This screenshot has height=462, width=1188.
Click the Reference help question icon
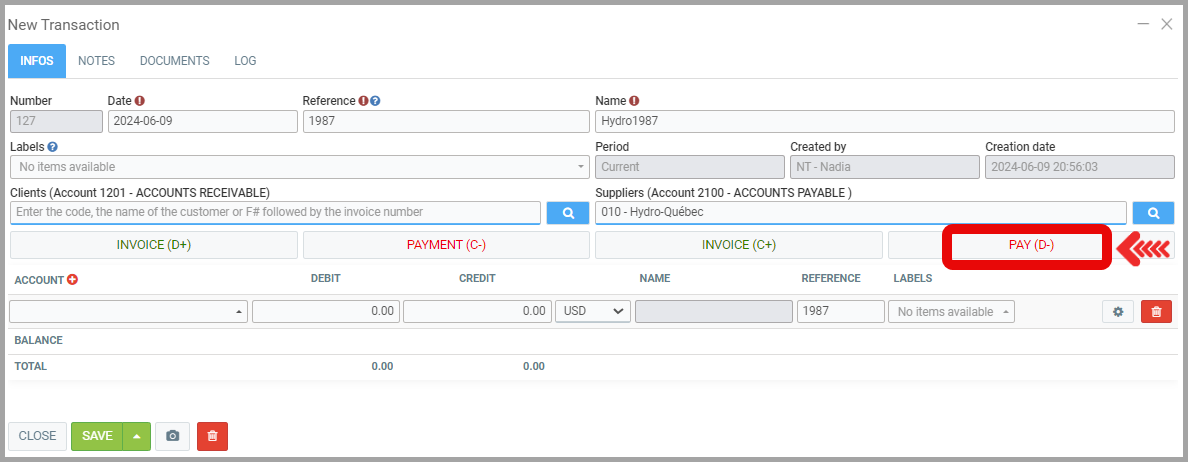pos(375,101)
